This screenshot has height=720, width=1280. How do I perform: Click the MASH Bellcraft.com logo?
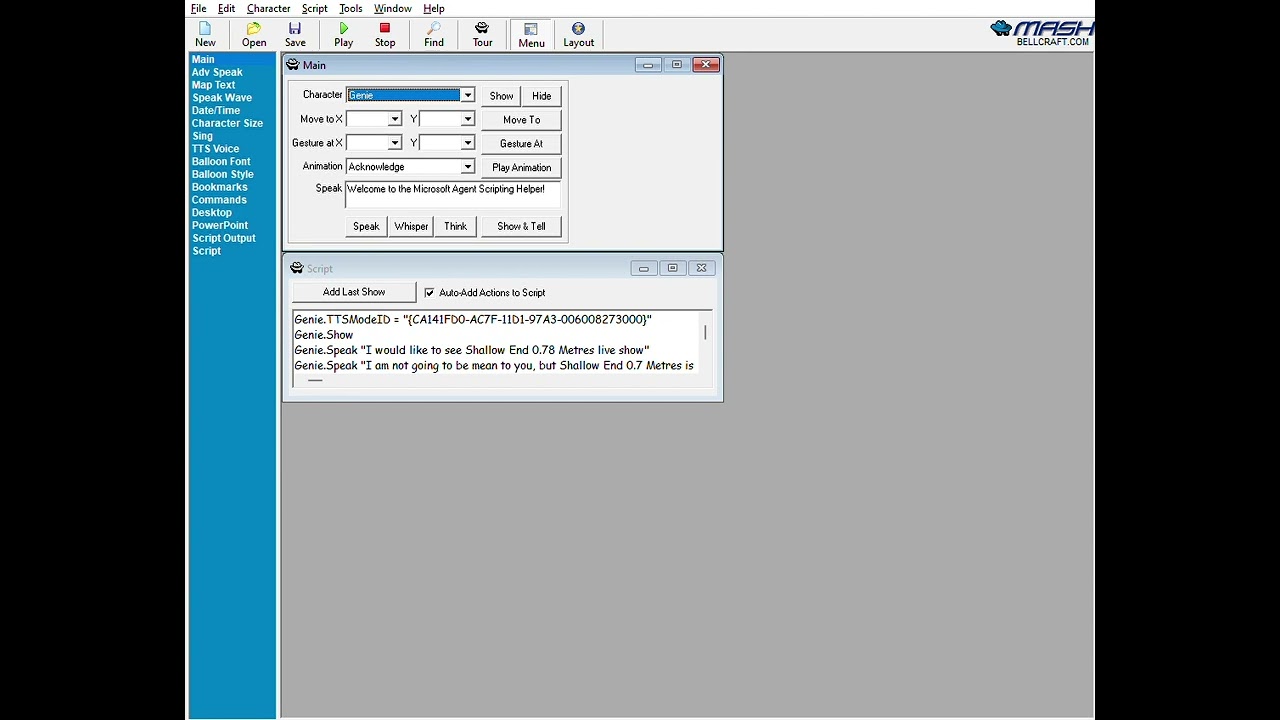[x=1042, y=34]
